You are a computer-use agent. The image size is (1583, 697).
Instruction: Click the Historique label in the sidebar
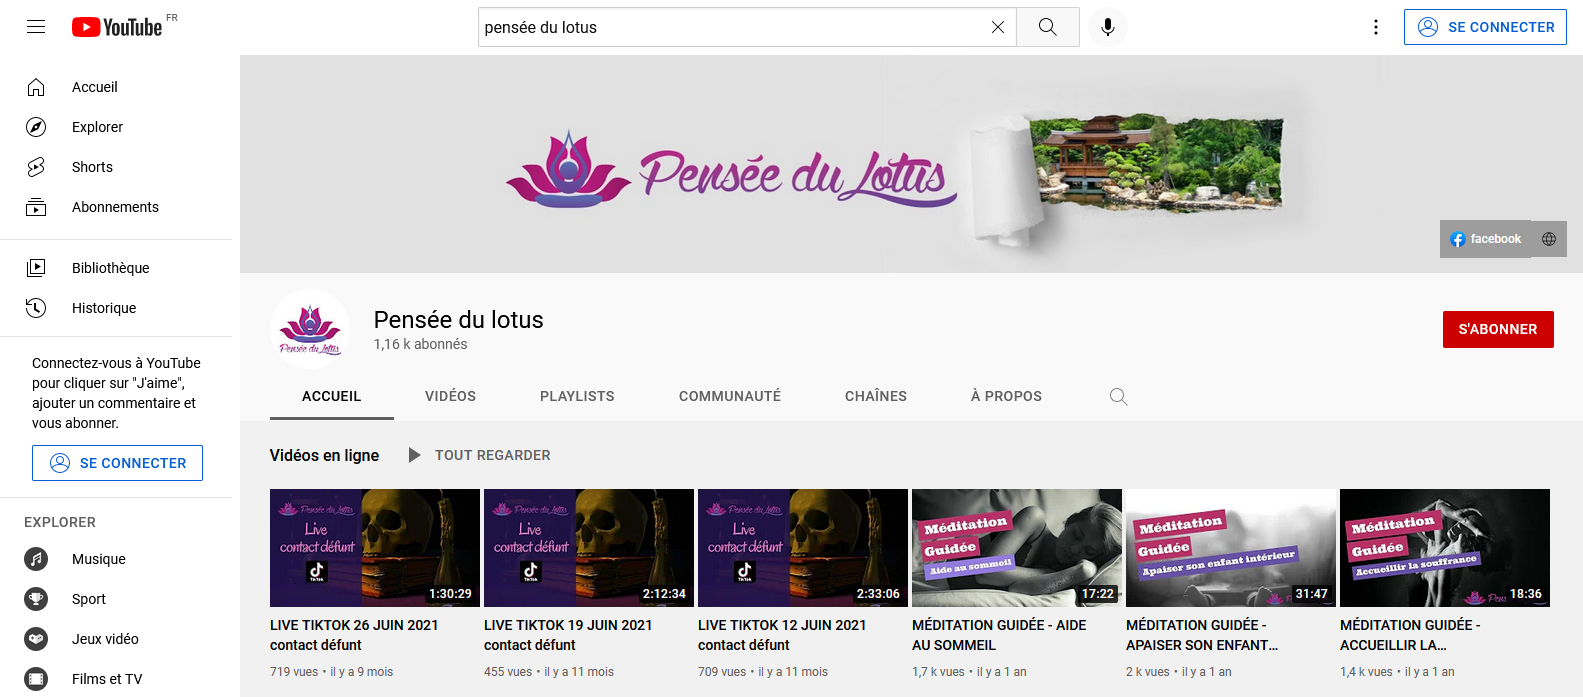pyautogui.click(x=104, y=308)
